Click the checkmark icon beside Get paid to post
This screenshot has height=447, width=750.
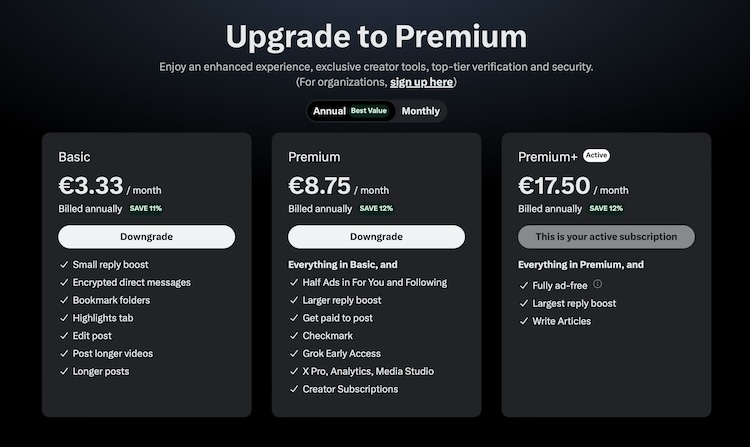[x=294, y=318]
